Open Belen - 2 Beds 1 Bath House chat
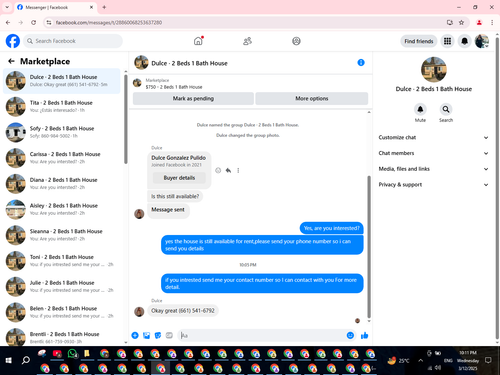 (62, 312)
